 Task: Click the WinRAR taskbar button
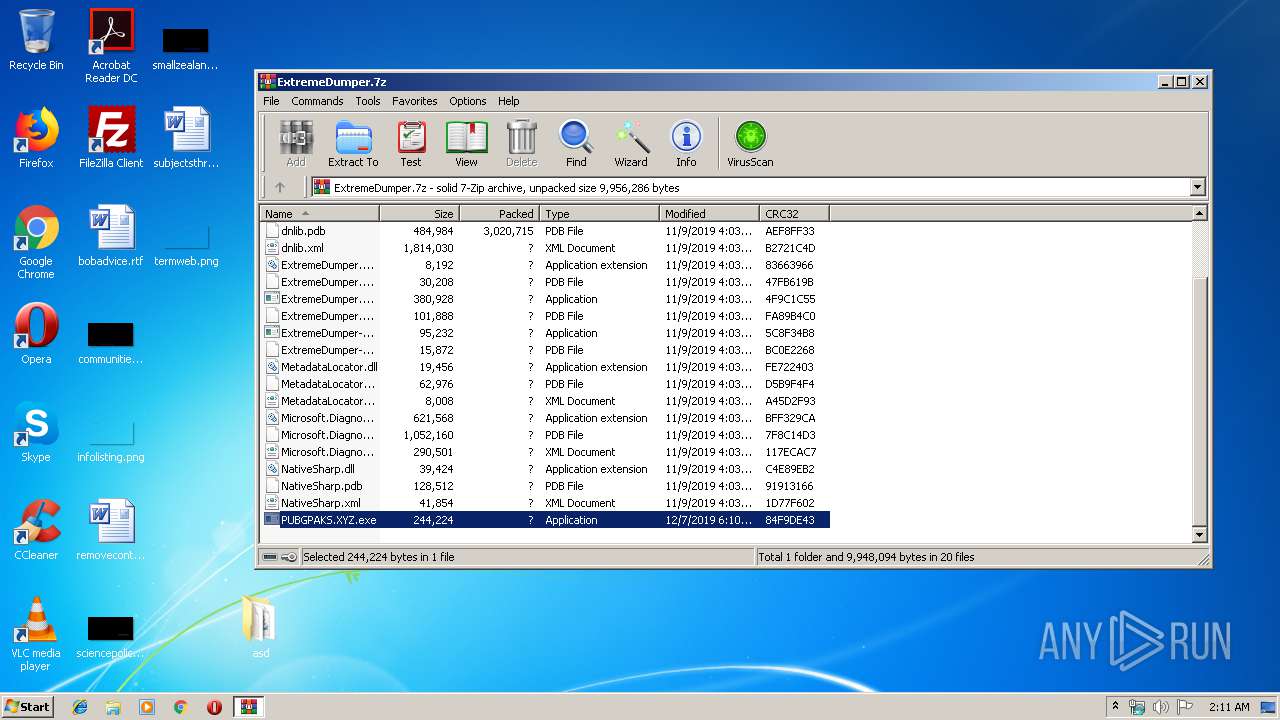pos(248,707)
